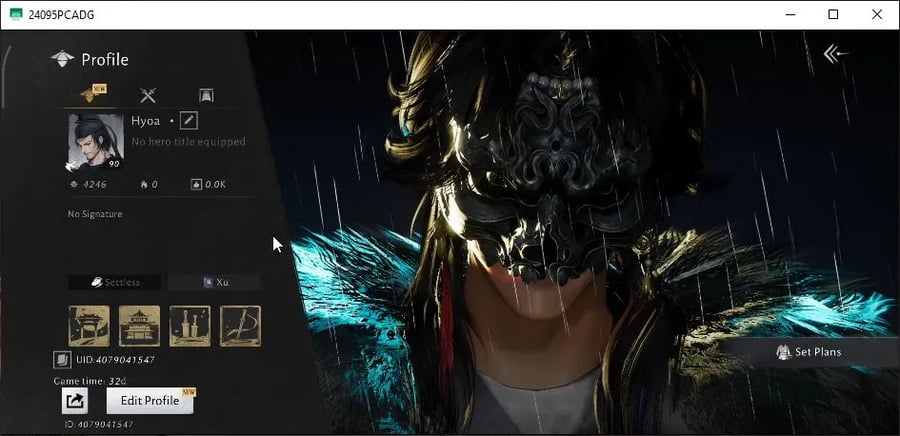Click the twin swords badge icon
The width and height of the screenshot is (900, 436).
190,326
